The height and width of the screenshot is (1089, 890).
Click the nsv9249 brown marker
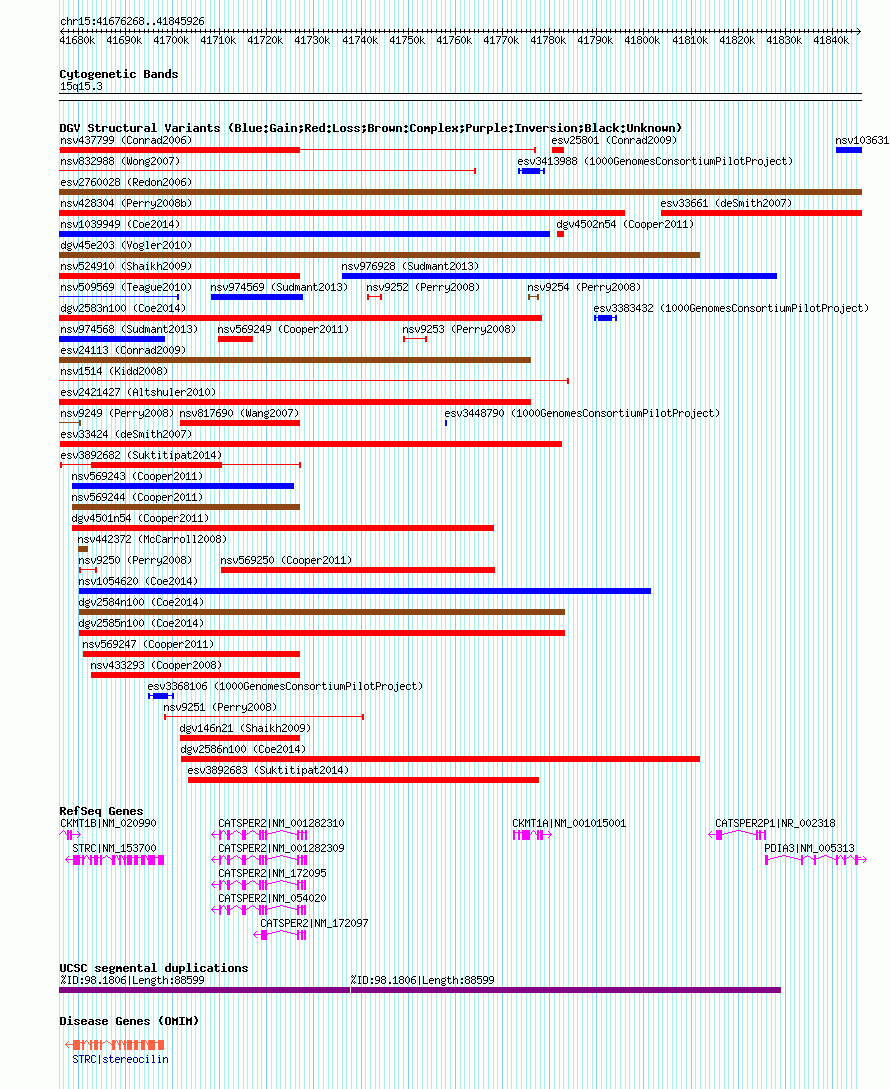click(70, 423)
